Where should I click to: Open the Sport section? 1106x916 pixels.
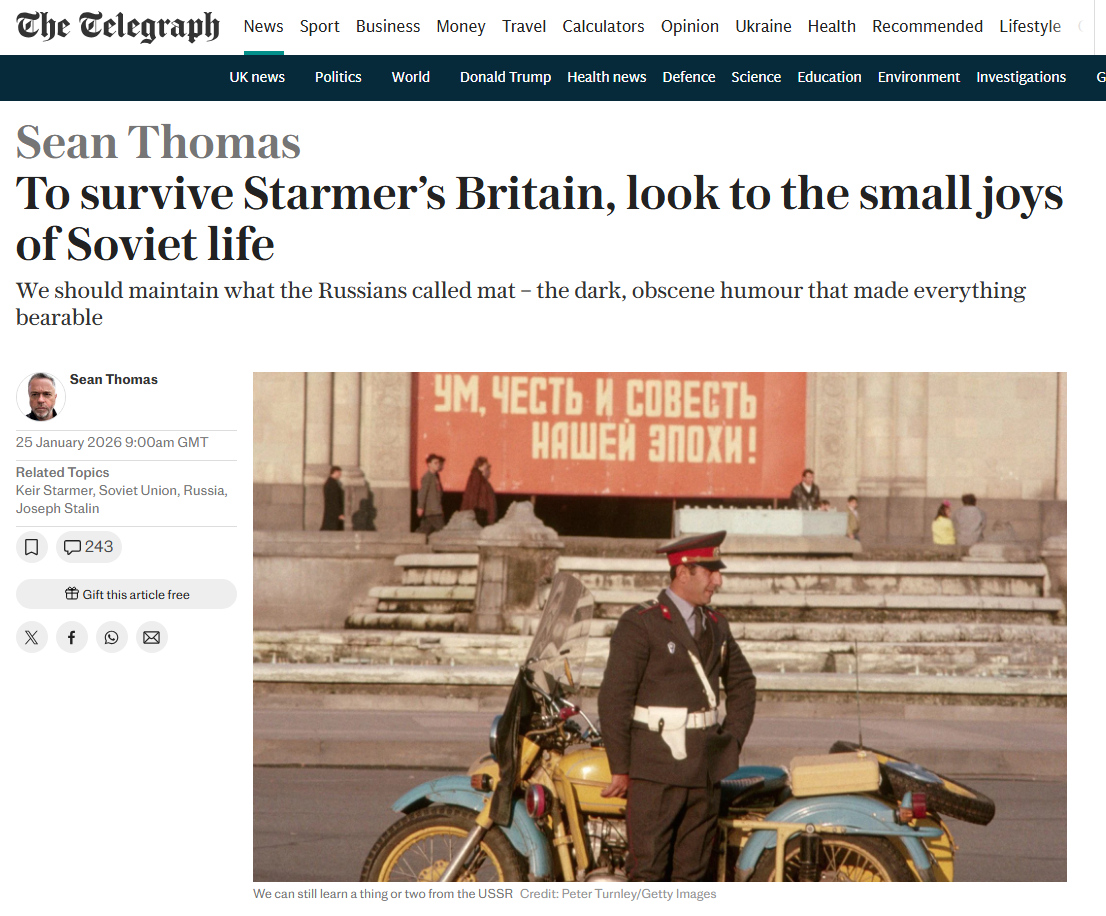tap(320, 27)
